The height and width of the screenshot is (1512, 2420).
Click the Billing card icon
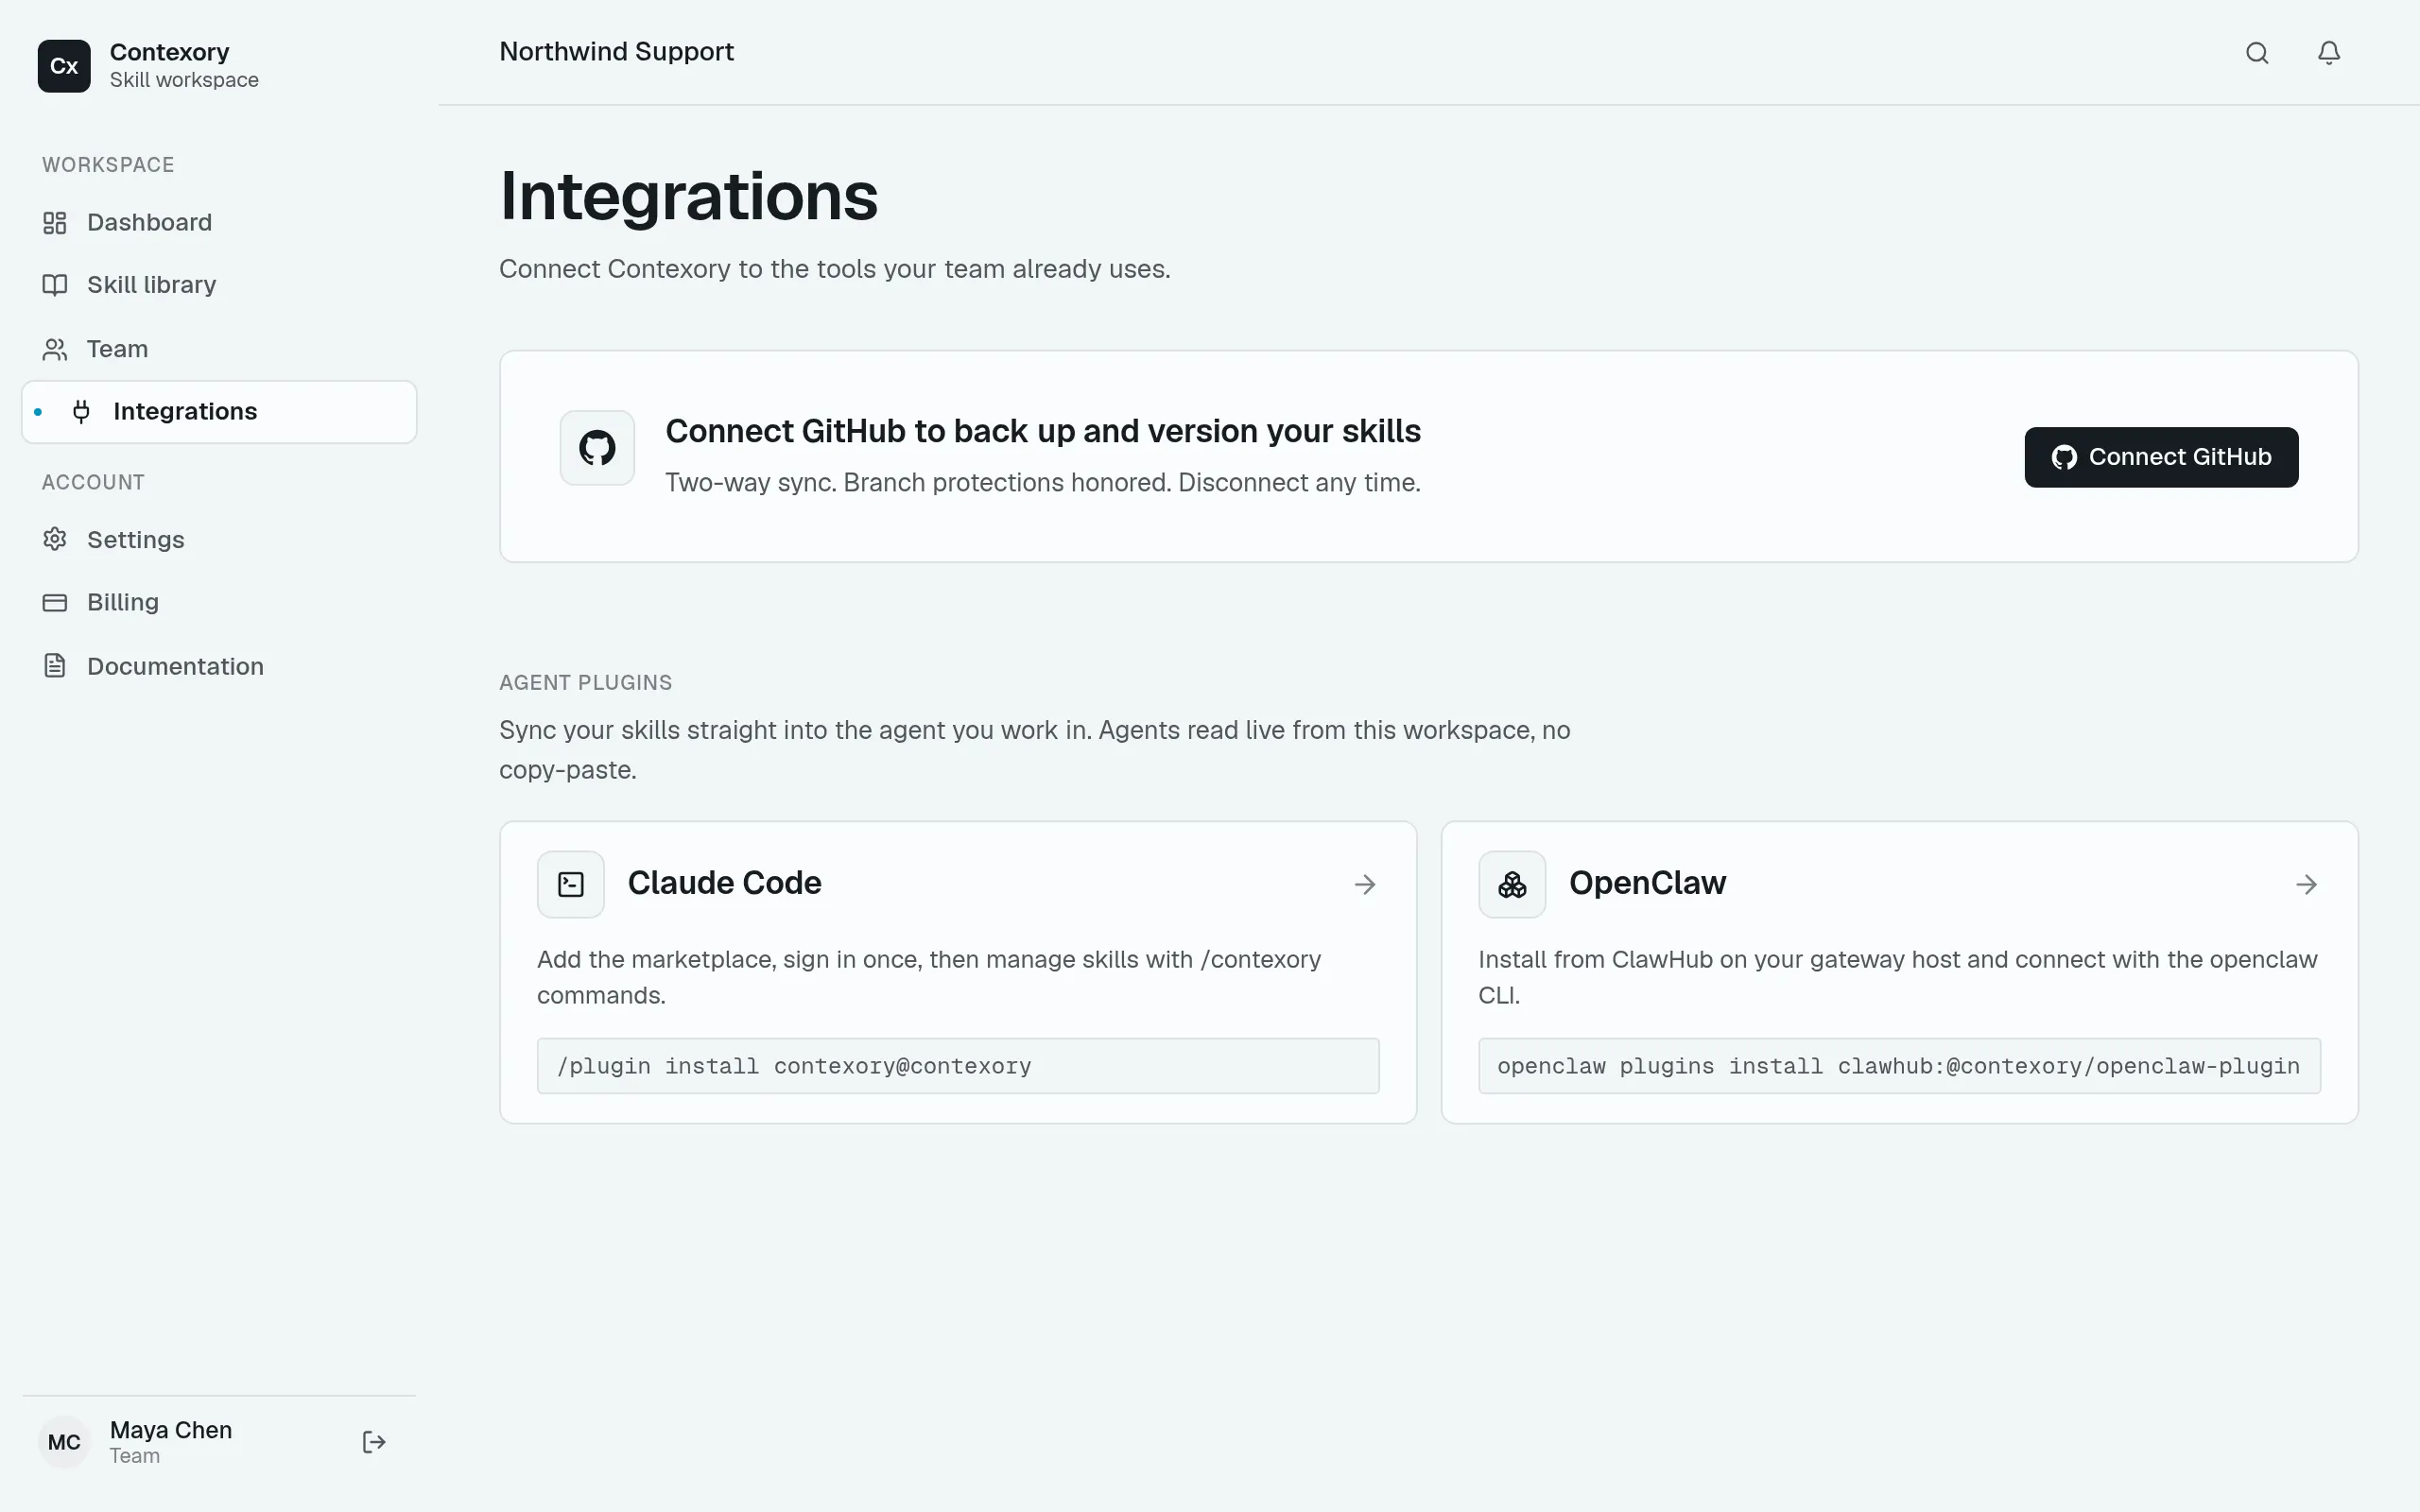click(55, 603)
